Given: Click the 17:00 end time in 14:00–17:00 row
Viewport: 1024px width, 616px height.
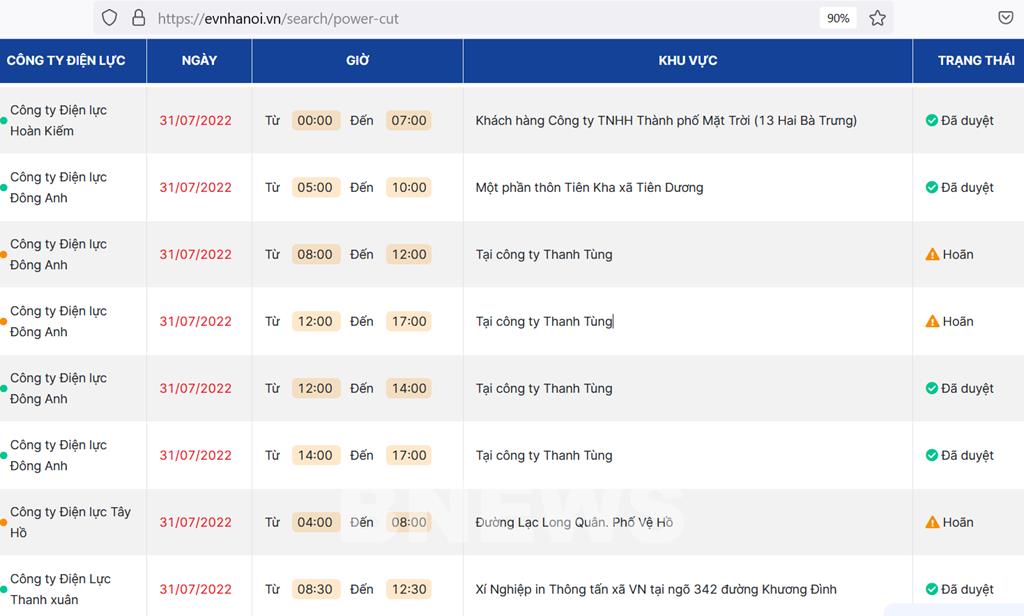Looking at the screenshot, I should [x=409, y=455].
